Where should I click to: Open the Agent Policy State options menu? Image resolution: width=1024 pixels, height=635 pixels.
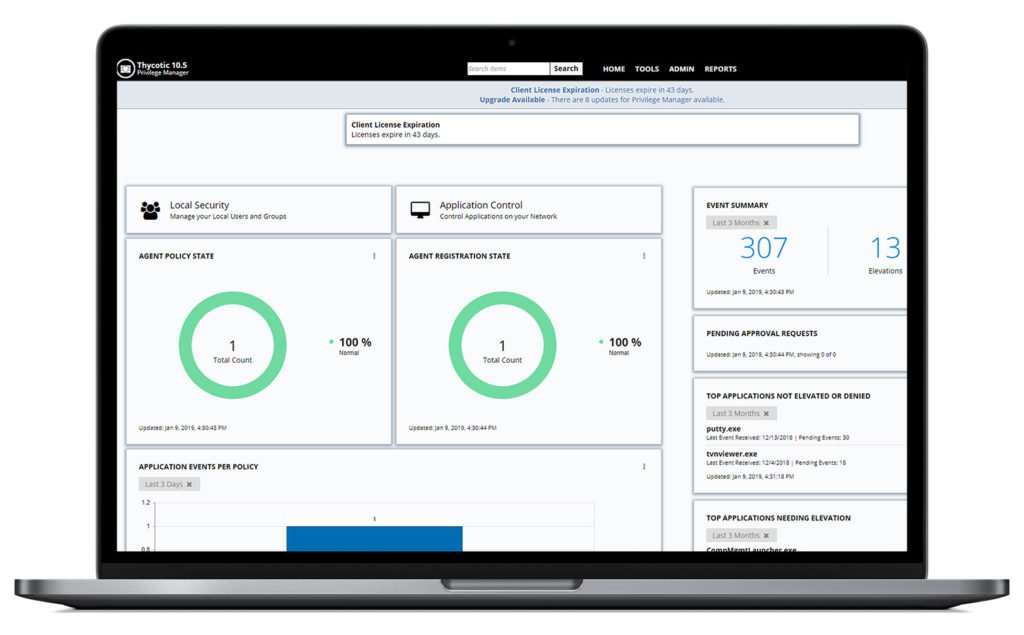tap(374, 256)
